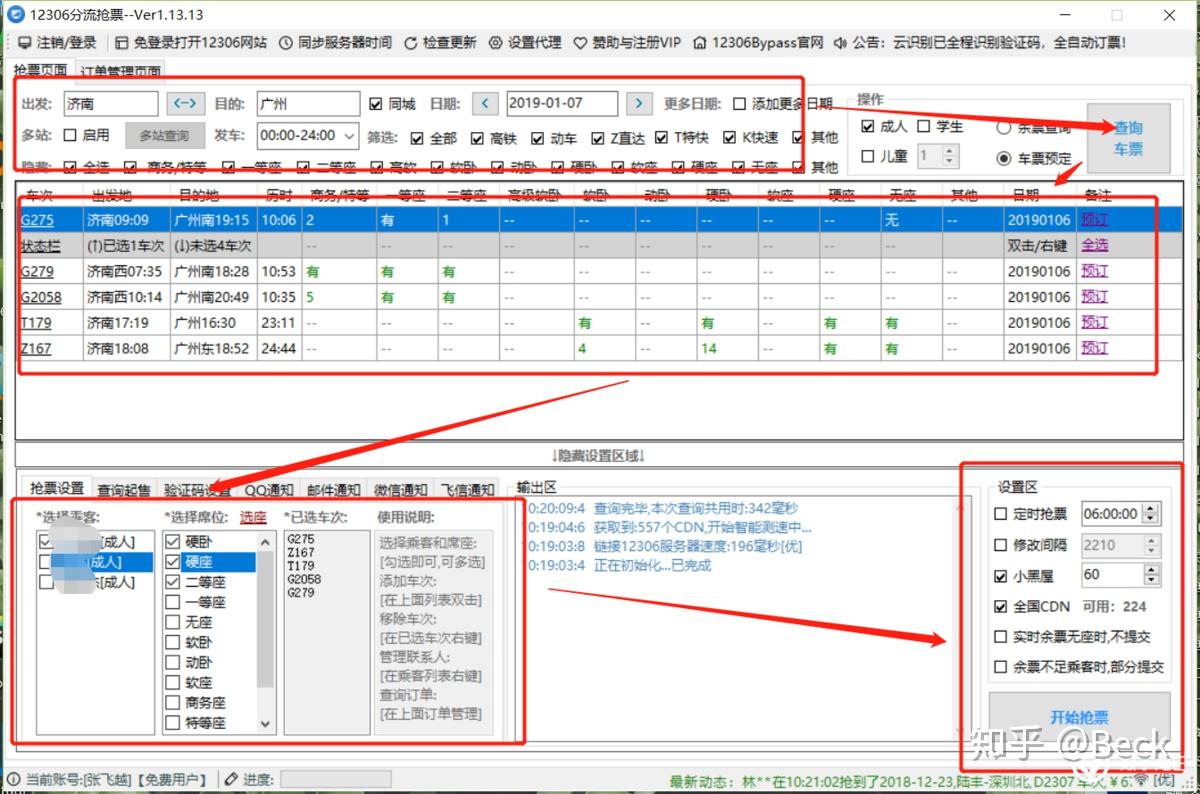Click the date field 2019-01-07
Image resolution: width=1200 pixels, height=794 pixels.
click(560, 103)
